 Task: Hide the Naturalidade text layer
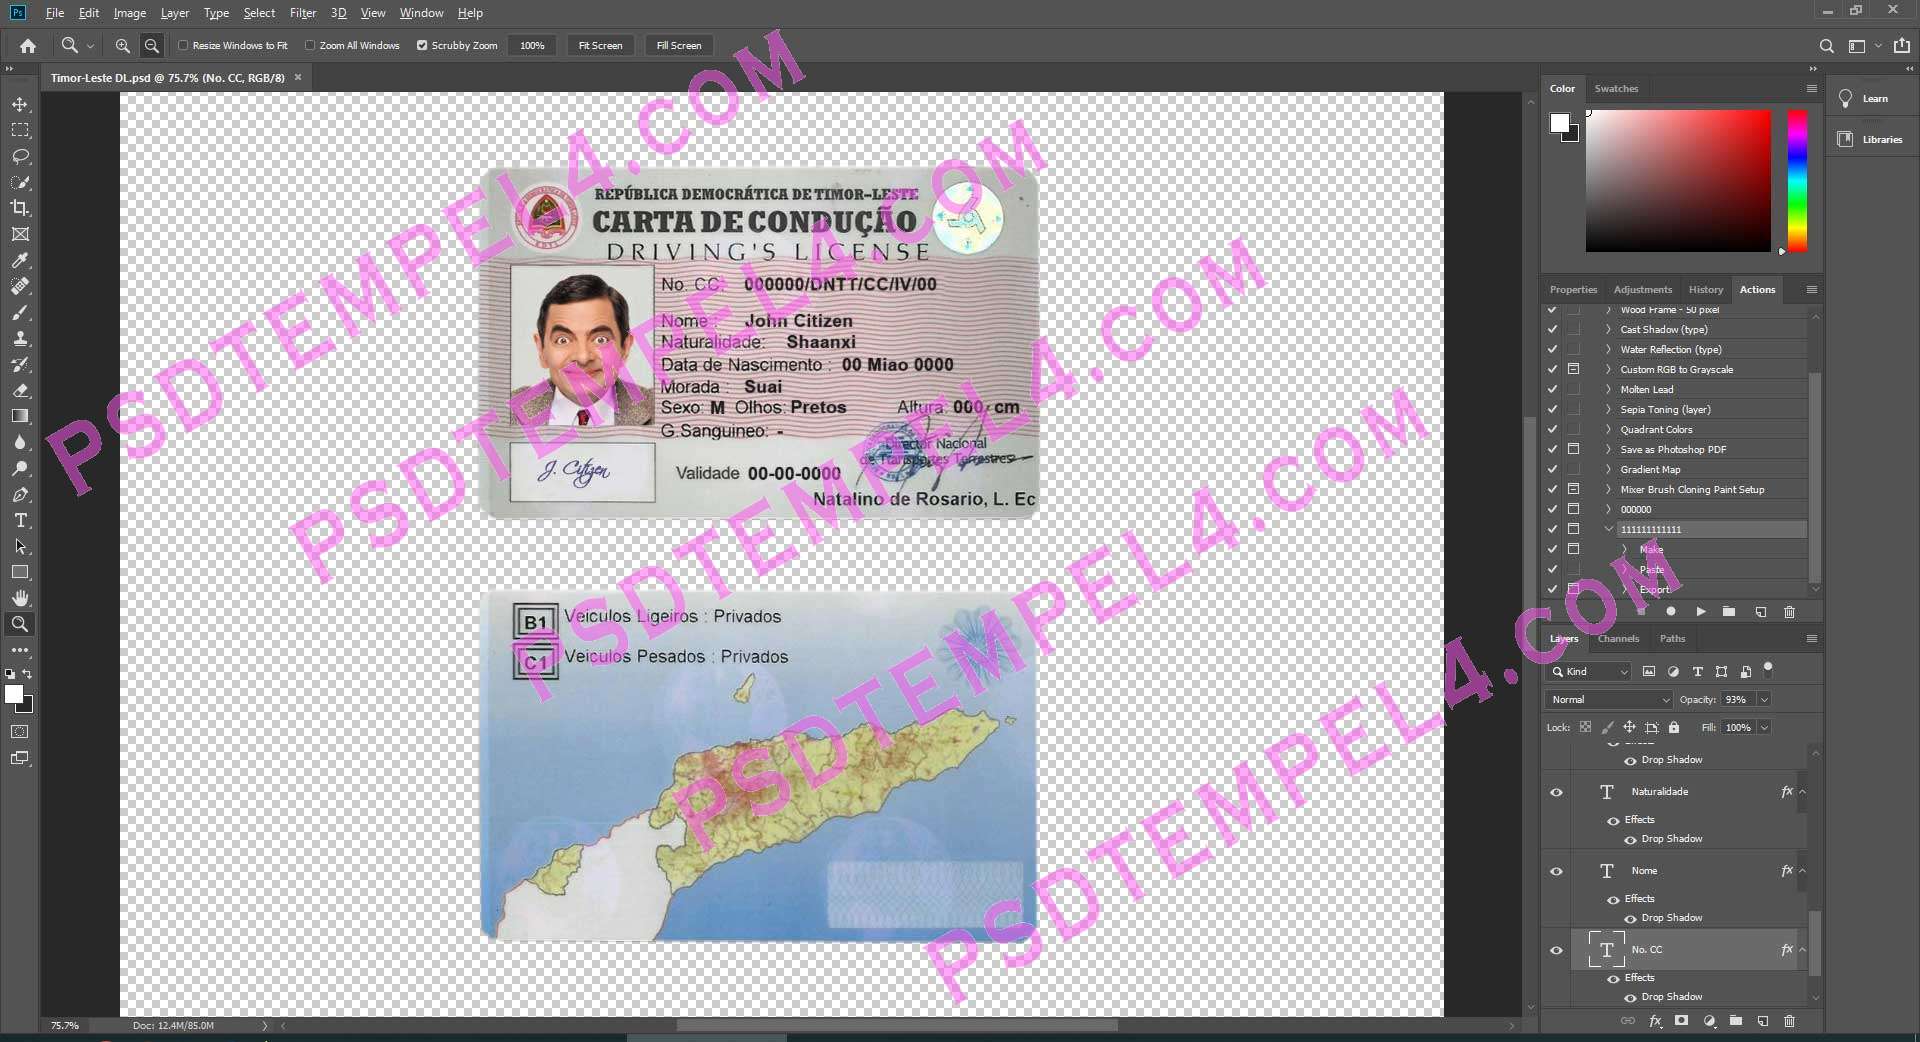(x=1556, y=792)
